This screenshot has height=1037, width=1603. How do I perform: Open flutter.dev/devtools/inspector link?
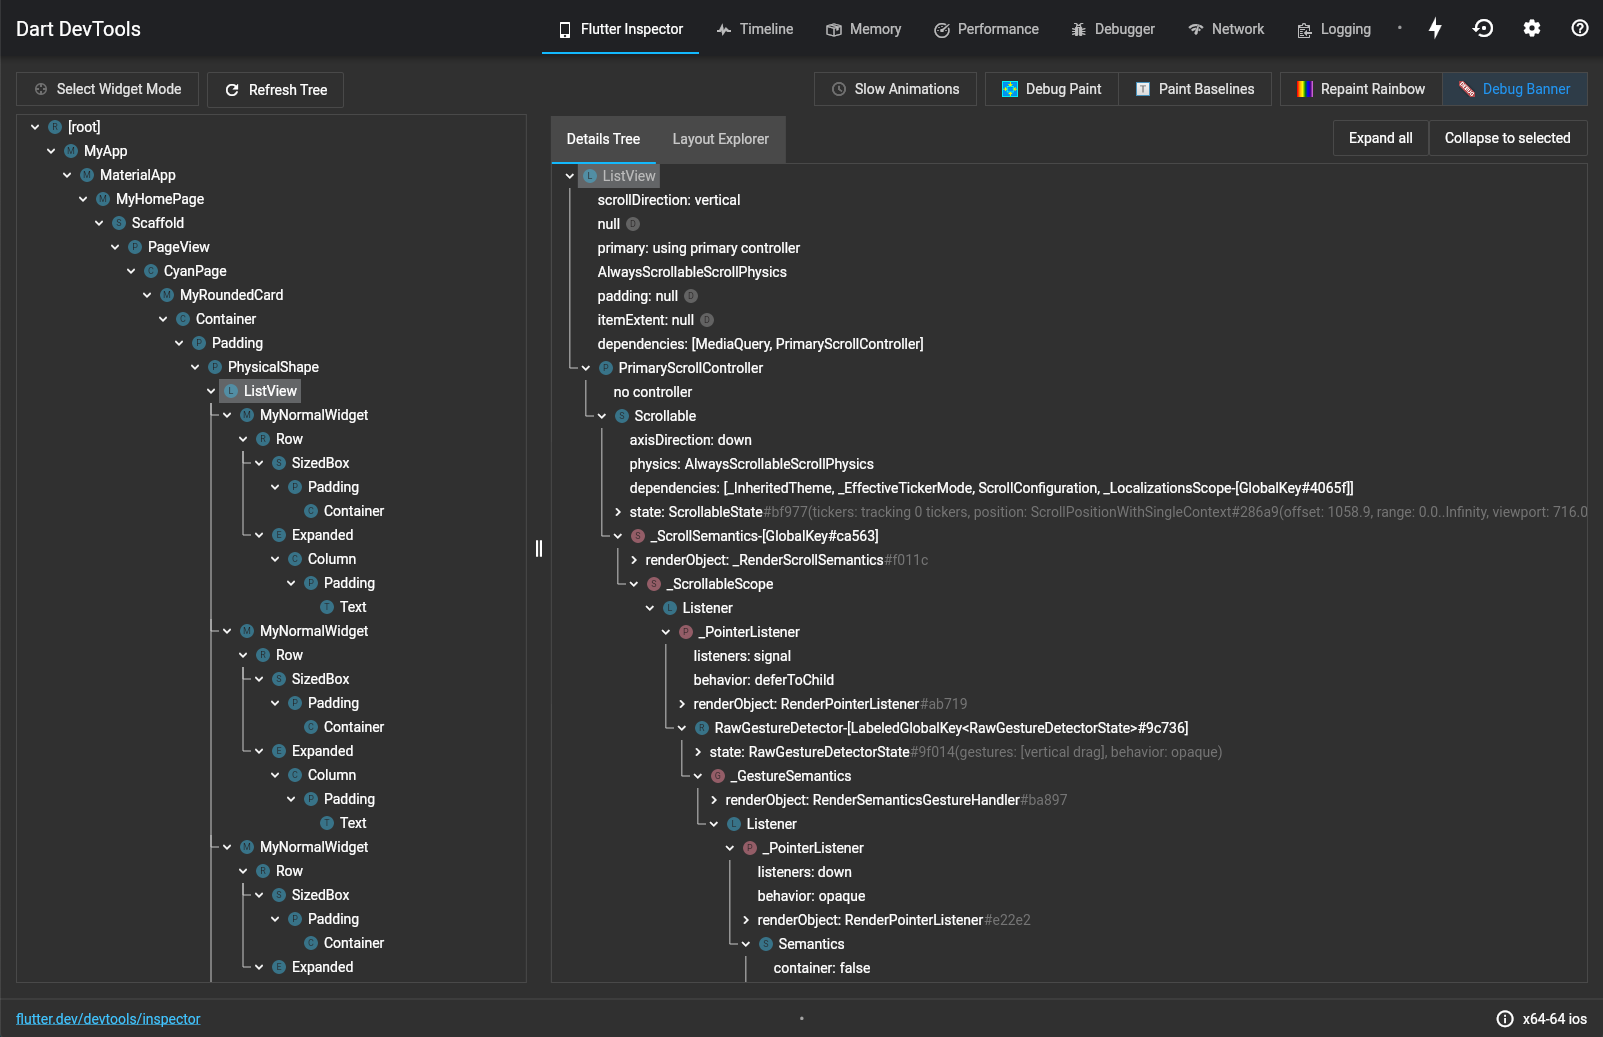tap(108, 1019)
